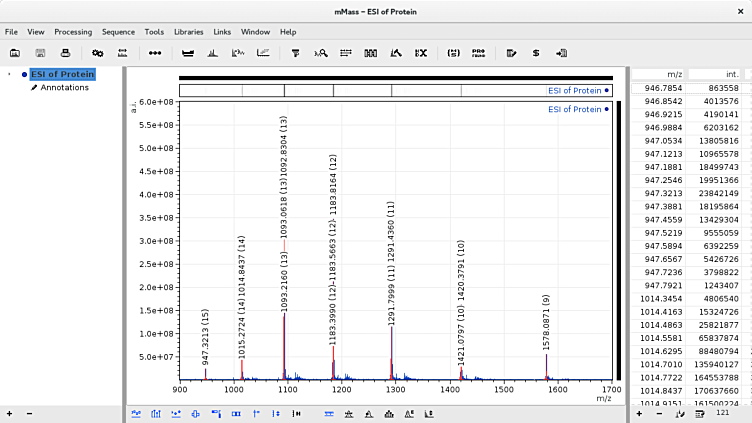
Task: Click the peak list vertical scrollbar
Action: tap(747, 240)
